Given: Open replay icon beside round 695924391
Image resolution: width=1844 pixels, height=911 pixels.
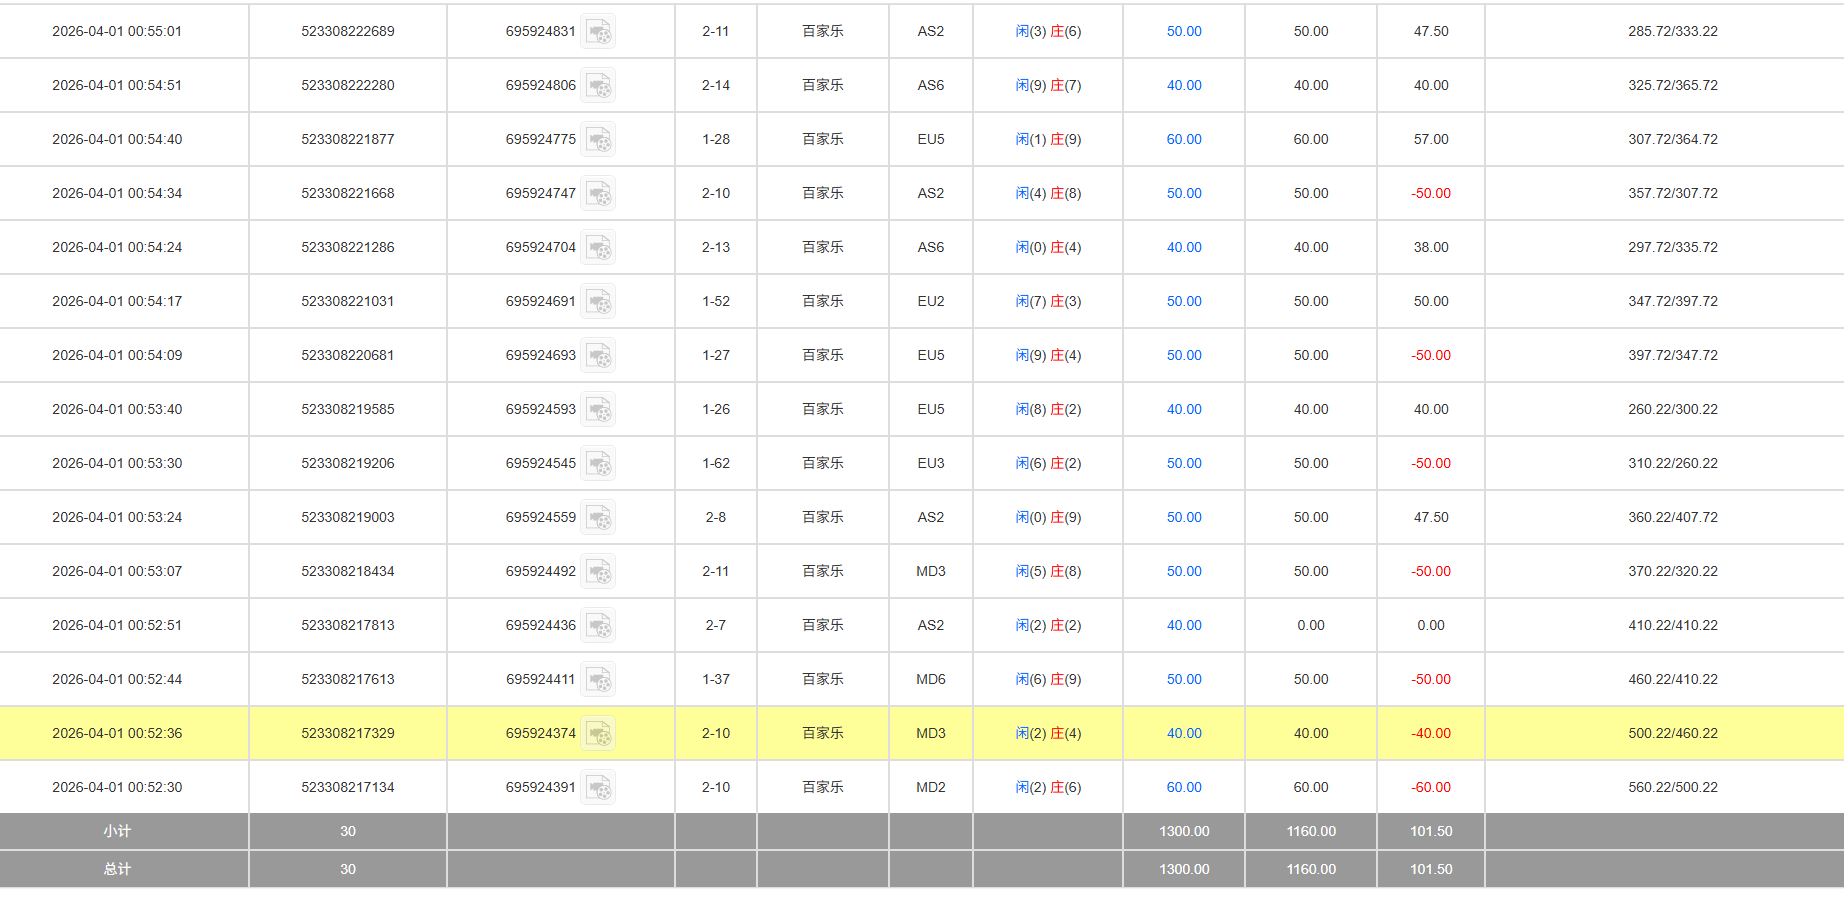Looking at the screenshot, I should pos(598,788).
